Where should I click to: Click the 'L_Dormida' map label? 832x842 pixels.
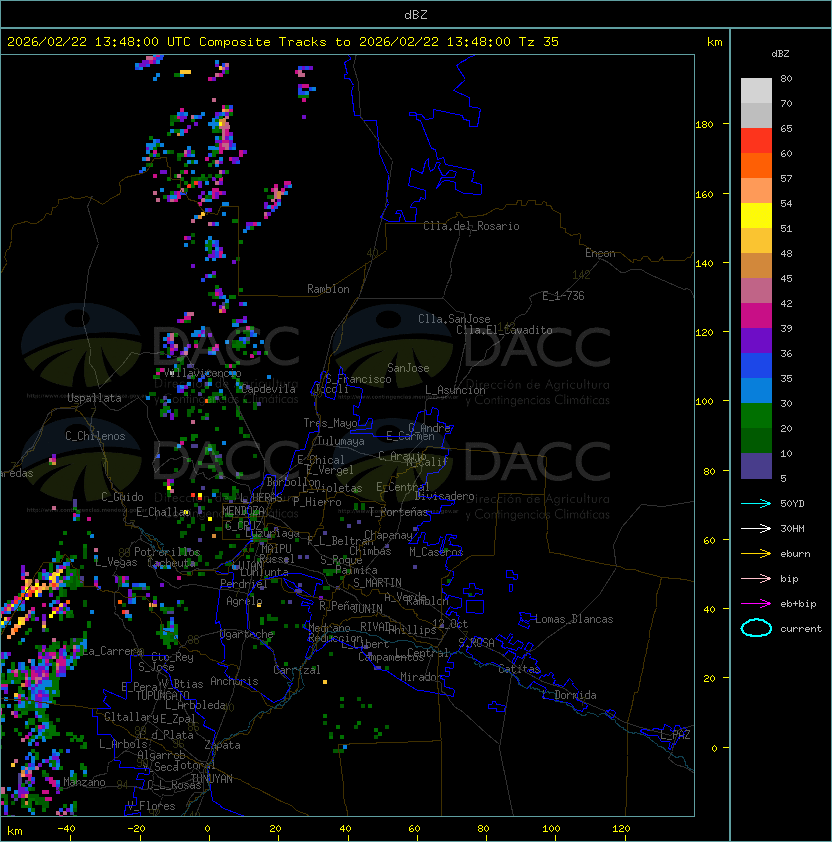click(569, 695)
